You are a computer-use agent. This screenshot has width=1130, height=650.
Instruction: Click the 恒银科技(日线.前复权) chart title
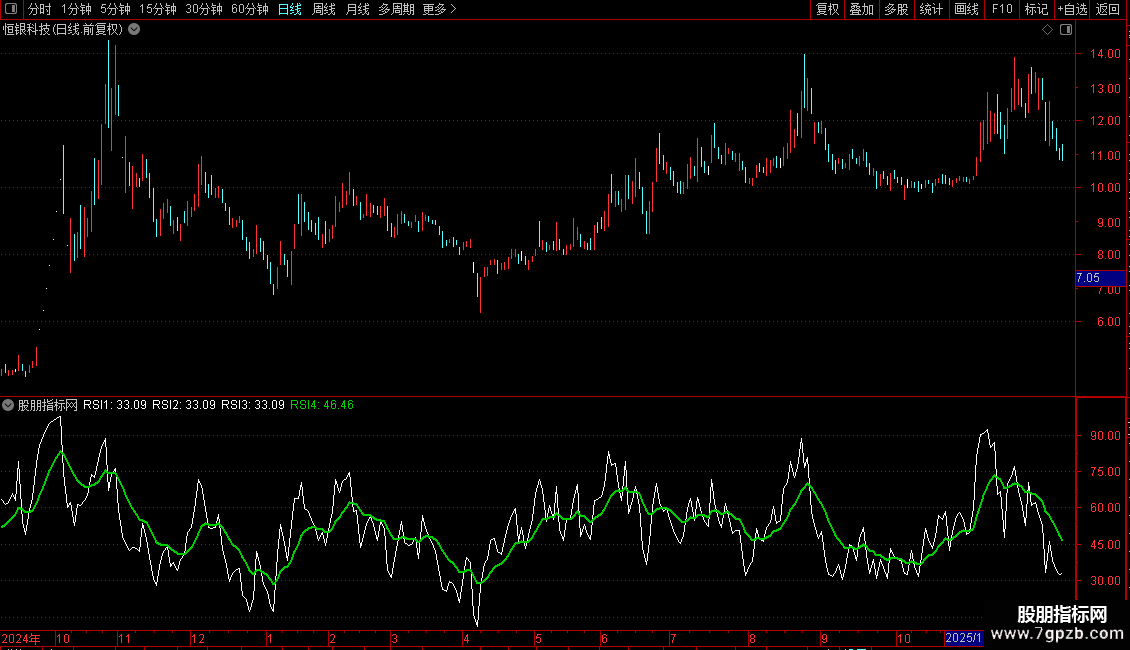(x=63, y=30)
